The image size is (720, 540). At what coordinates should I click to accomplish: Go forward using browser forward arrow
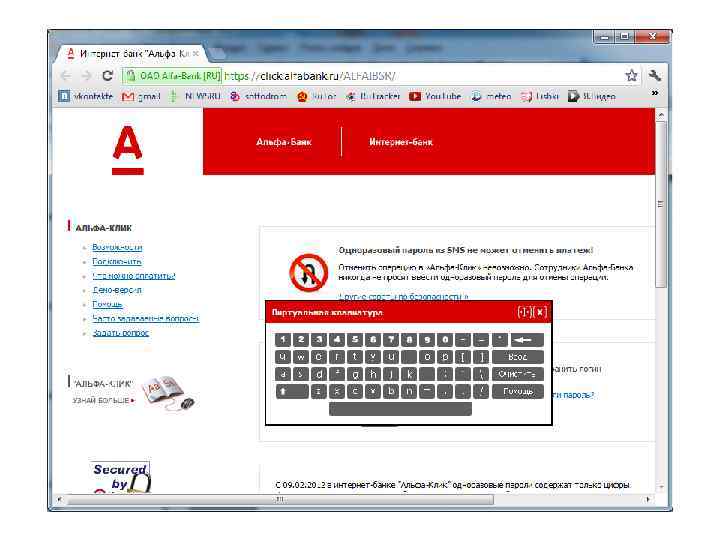coord(86,76)
